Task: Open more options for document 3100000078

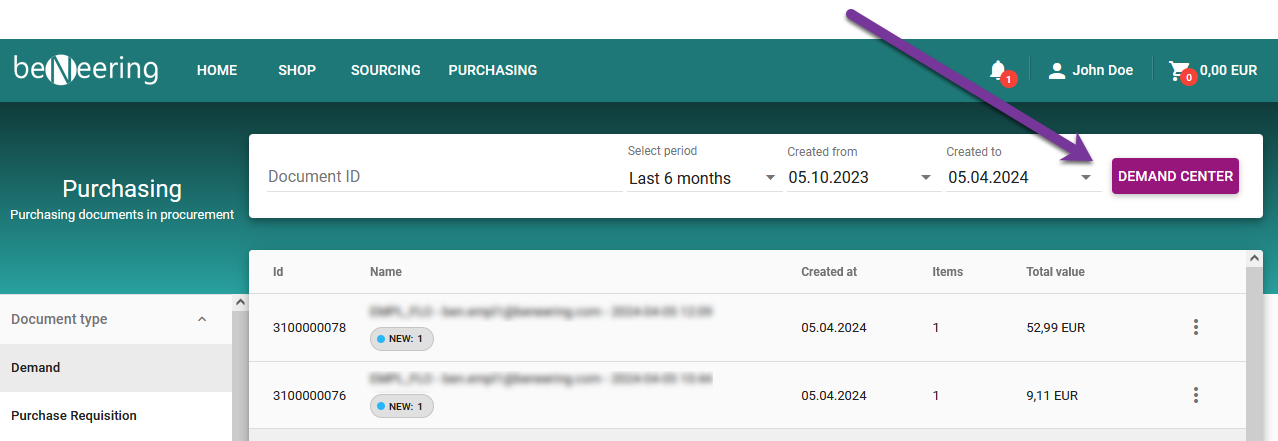Action: 1195,327
